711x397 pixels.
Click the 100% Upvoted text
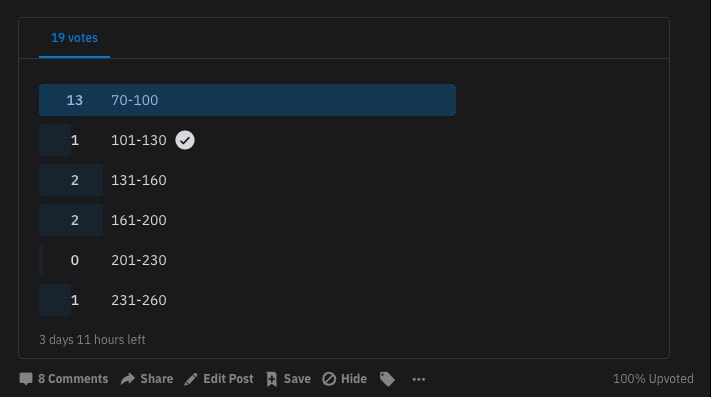pyautogui.click(x=653, y=379)
